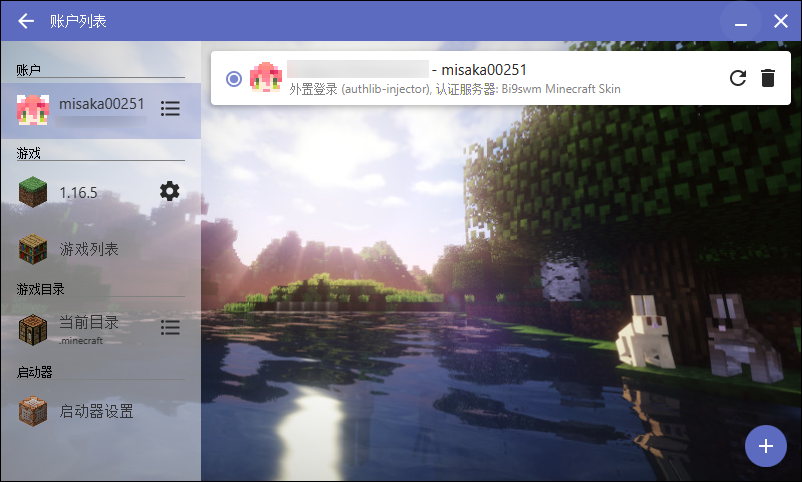This screenshot has height=482, width=802.
Task: Click the avatar in the account card
Action: click(x=265, y=77)
